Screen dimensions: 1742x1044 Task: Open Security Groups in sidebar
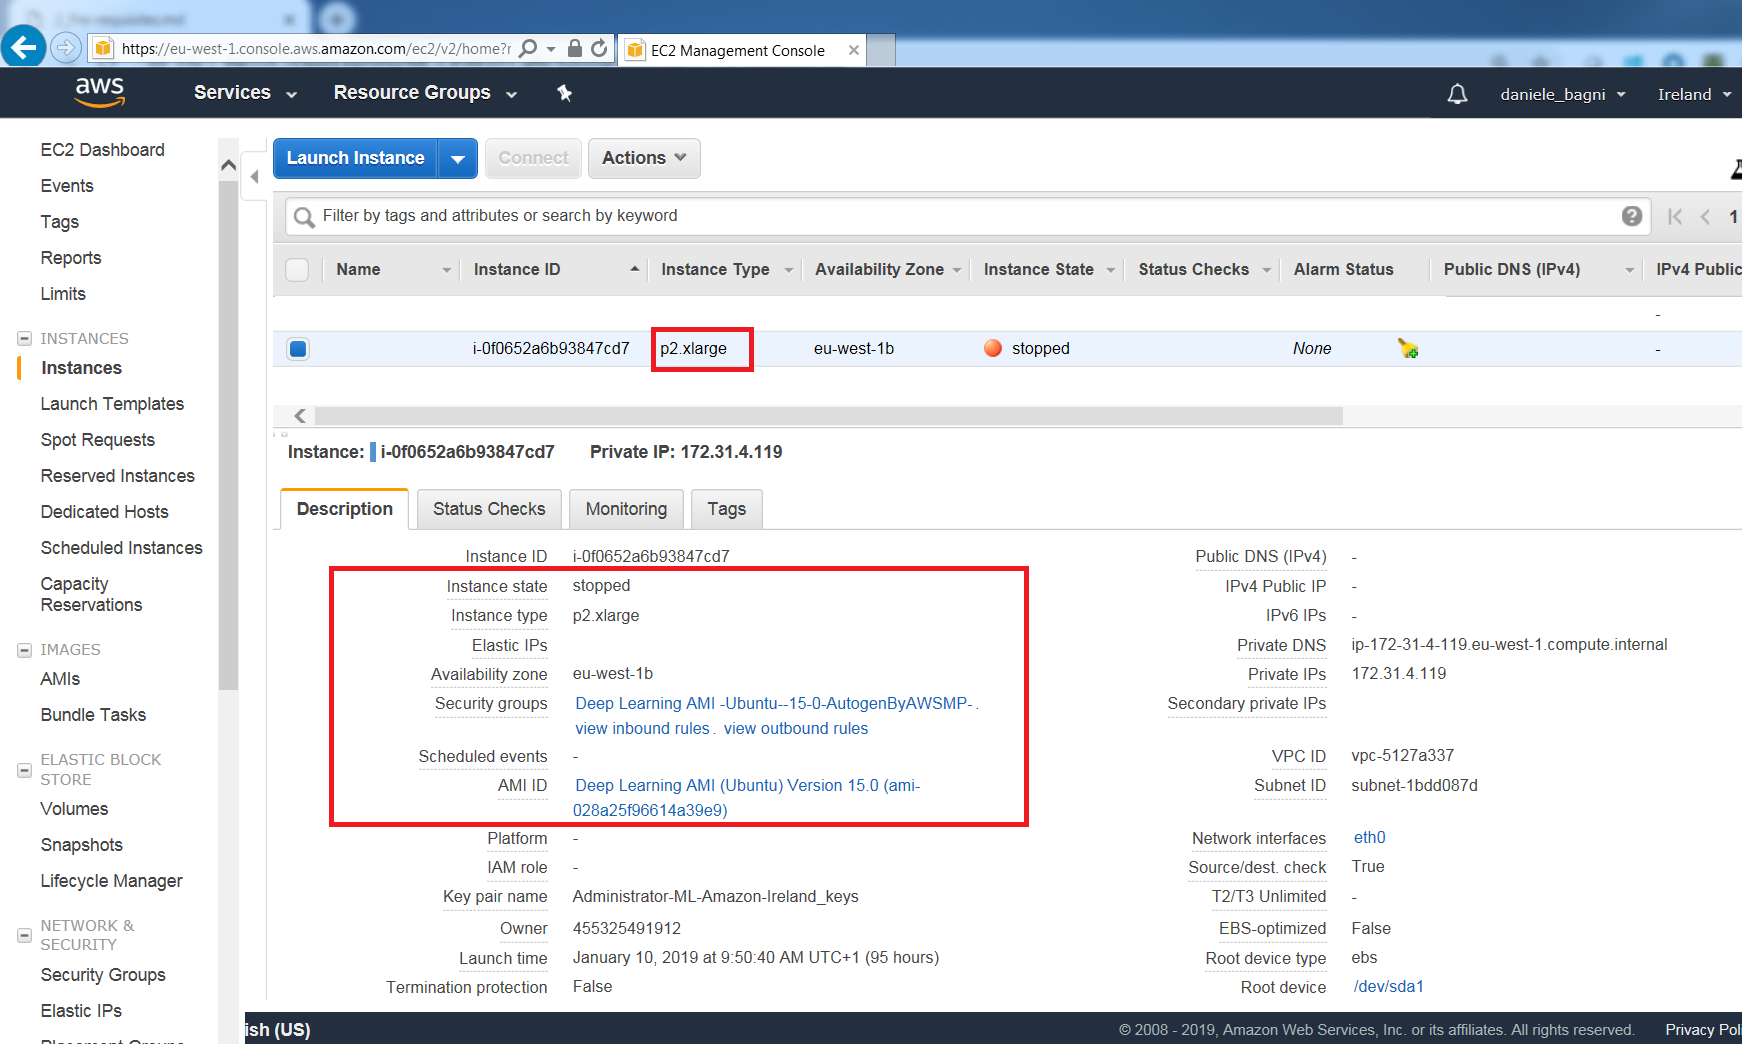pos(103,975)
